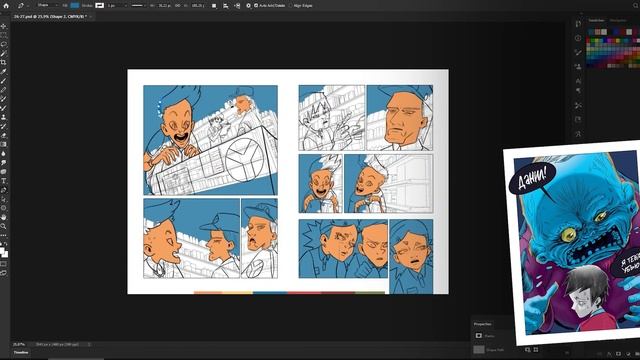Image resolution: width=640 pixels, height=360 pixels.
Task: Open the Pen tool preset picker
Action: pos(22,6)
